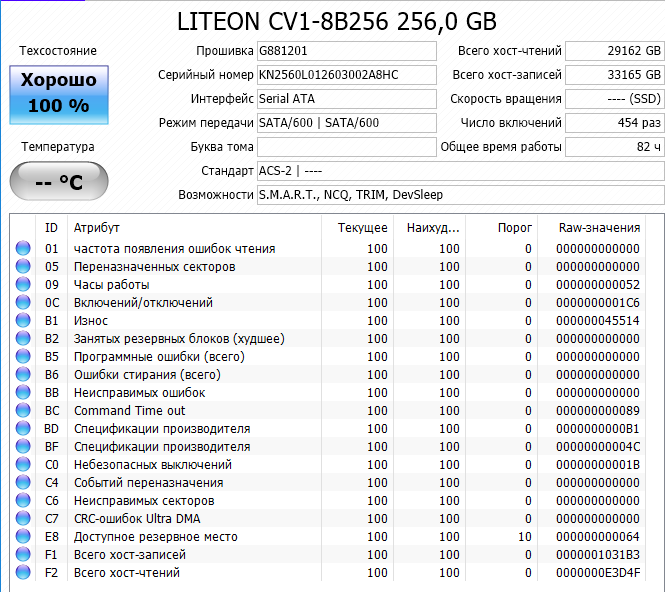The width and height of the screenshot is (665, 592).
Task: Click the status icon for Включений/отключений row
Action: pos(23,302)
